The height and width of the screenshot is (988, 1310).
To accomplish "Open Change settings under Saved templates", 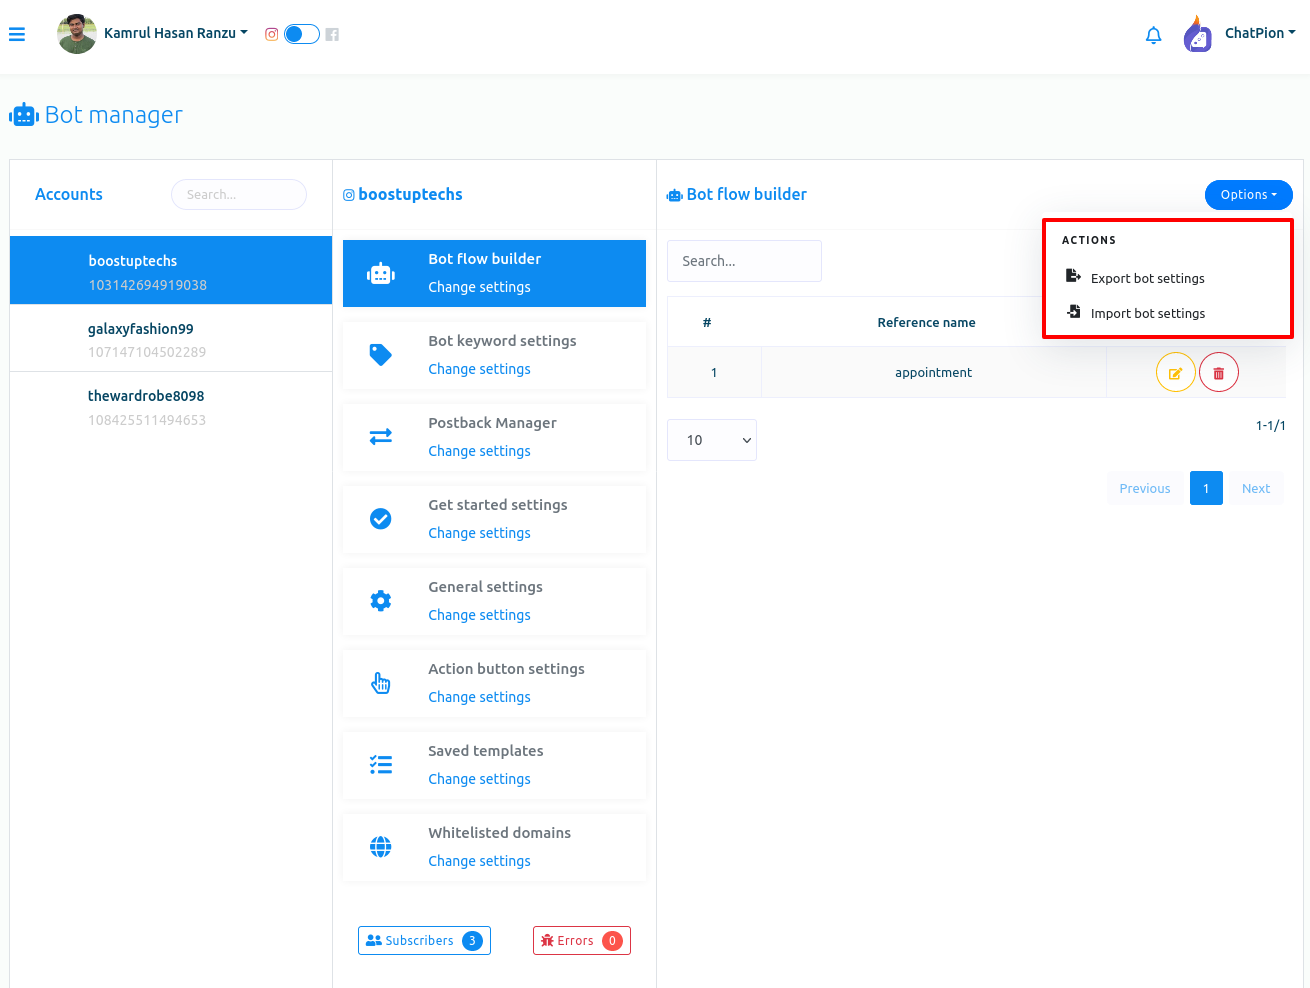I will point(479,779).
